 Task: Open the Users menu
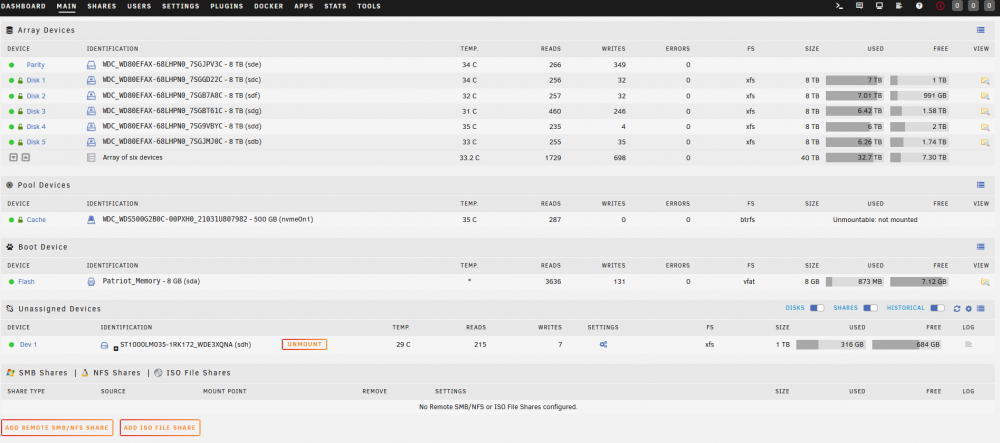point(139,6)
